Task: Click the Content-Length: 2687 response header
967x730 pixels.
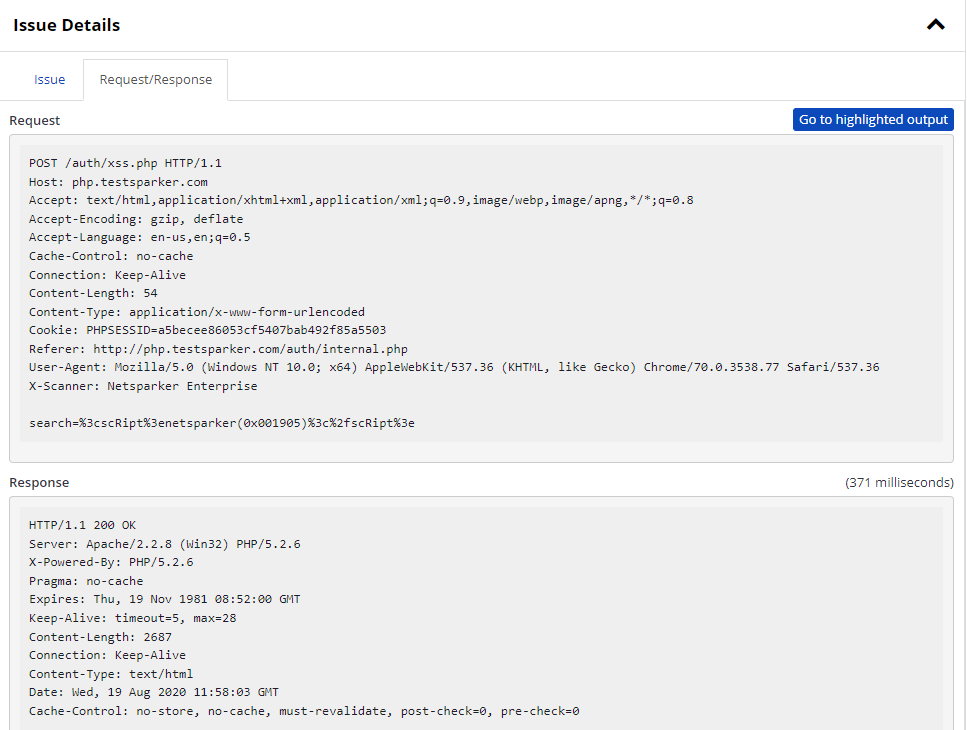Action: tap(100, 636)
